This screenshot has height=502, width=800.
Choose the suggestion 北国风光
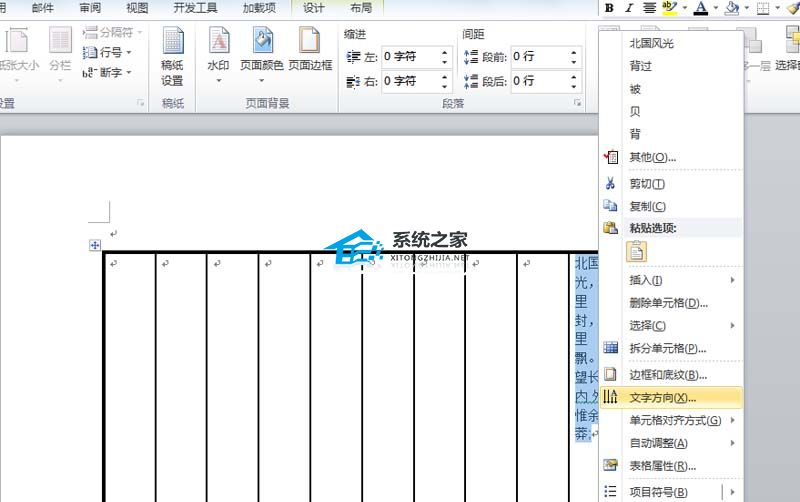652,43
